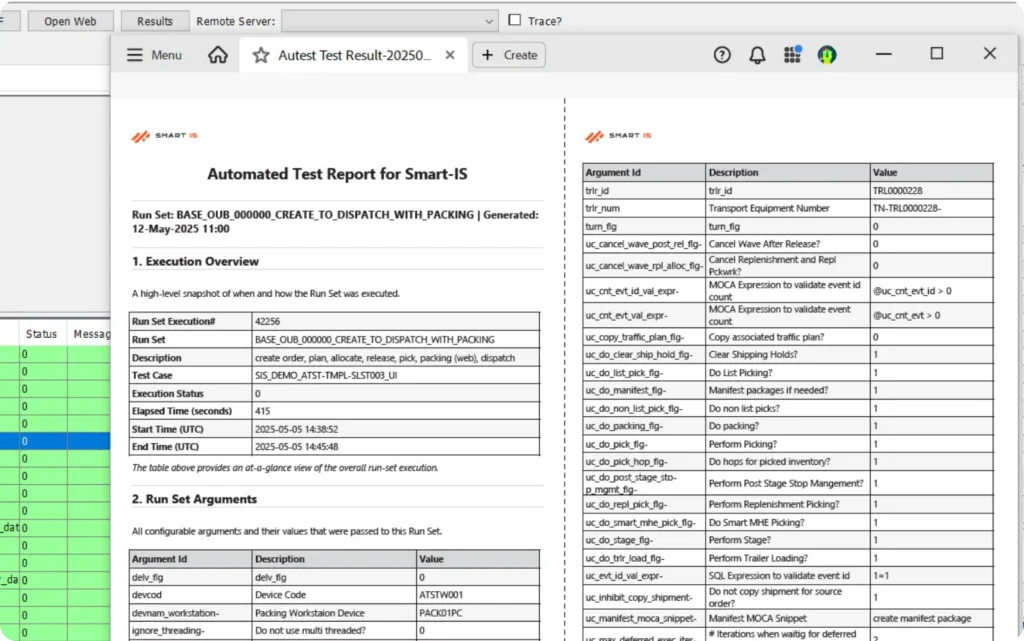This screenshot has height=641, width=1024.
Task: Click the uc_inhibit_copy_shipment- argument cell
Action: click(644, 597)
